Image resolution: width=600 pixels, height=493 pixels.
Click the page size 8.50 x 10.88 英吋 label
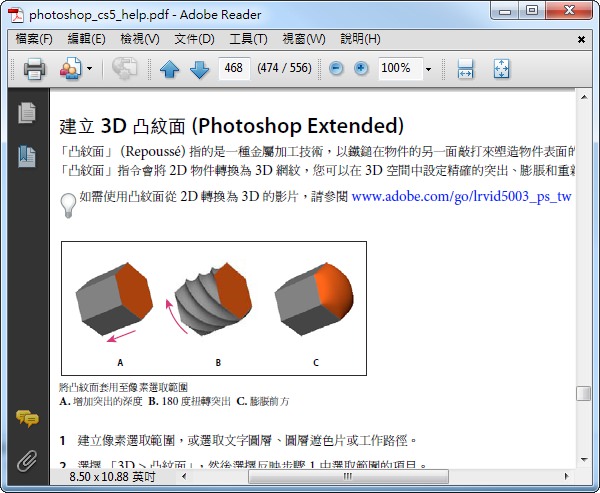pos(112,477)
